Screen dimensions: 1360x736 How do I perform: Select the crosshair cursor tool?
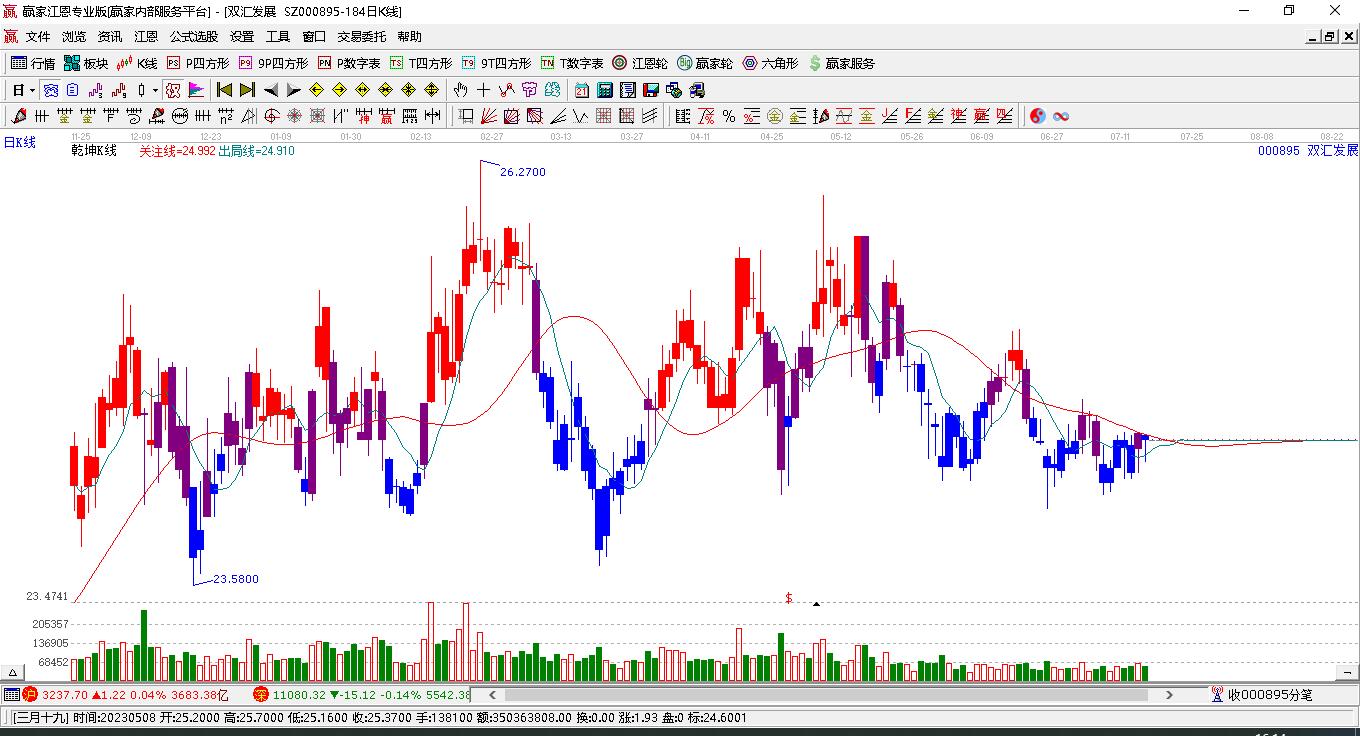point(483,90)
